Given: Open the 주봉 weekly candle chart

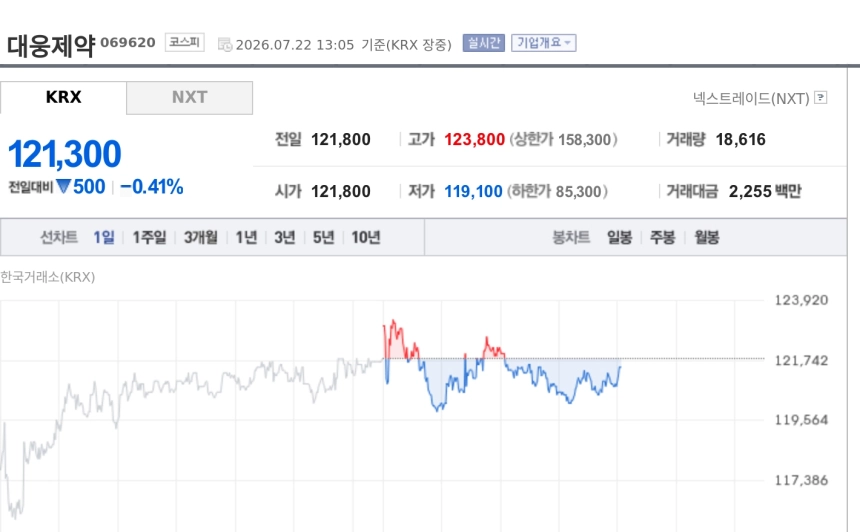Looking at the screenshot, I should pos(663,237).
